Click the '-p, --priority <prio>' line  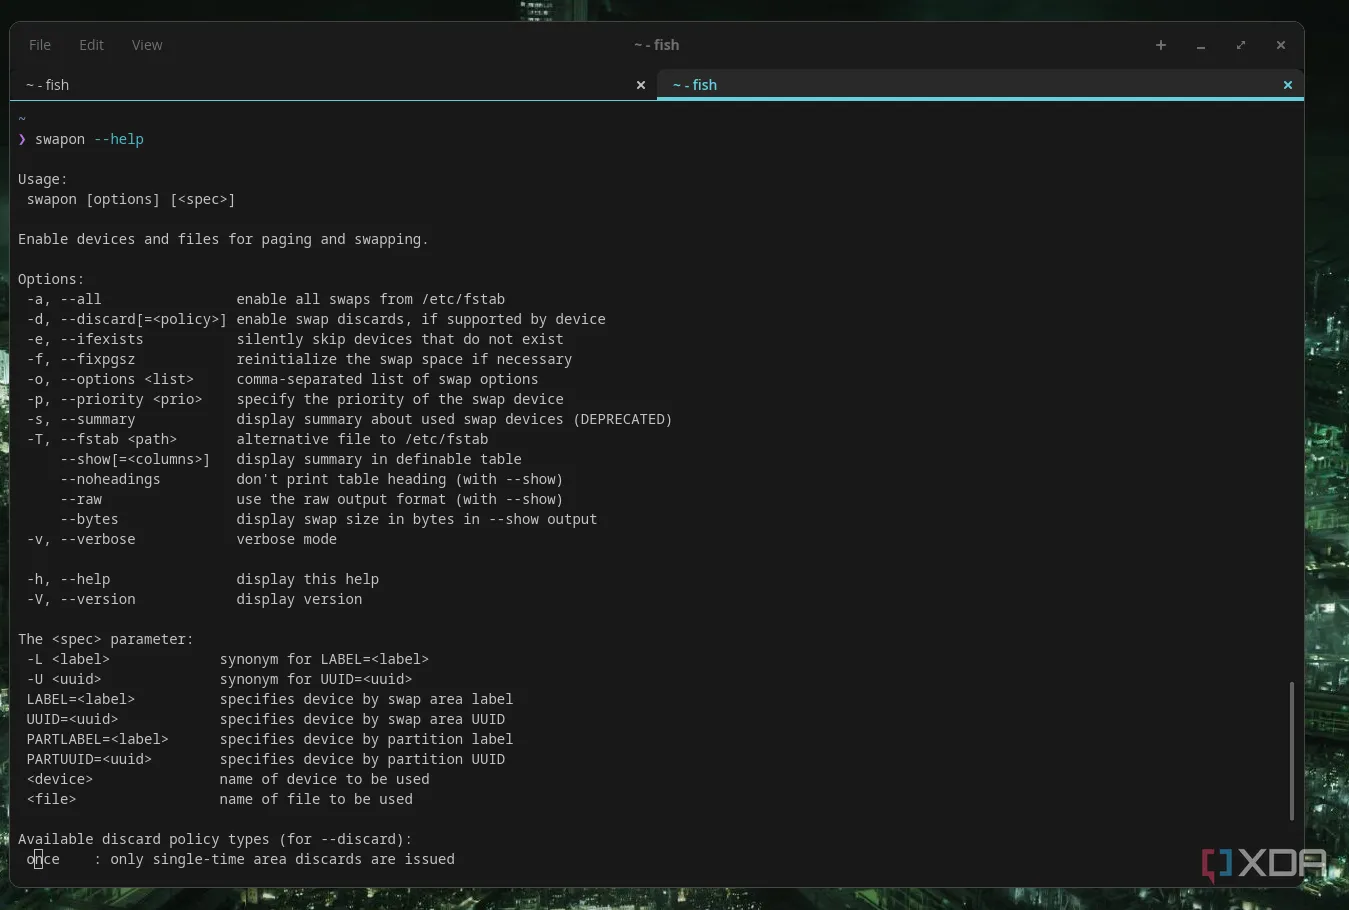[295, 399]
